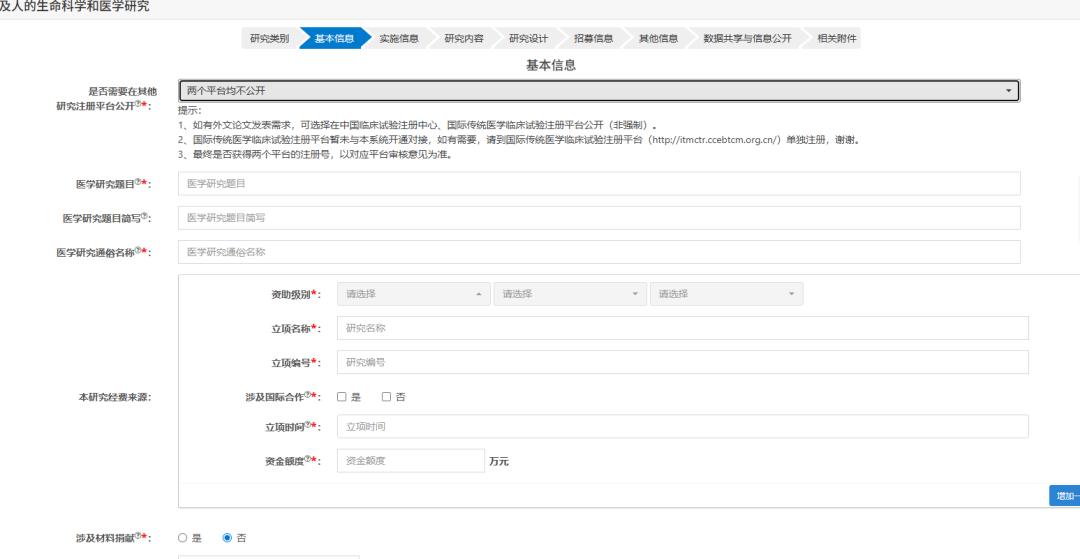
Task: Click into 立项名称 input field
Action: 683,328
